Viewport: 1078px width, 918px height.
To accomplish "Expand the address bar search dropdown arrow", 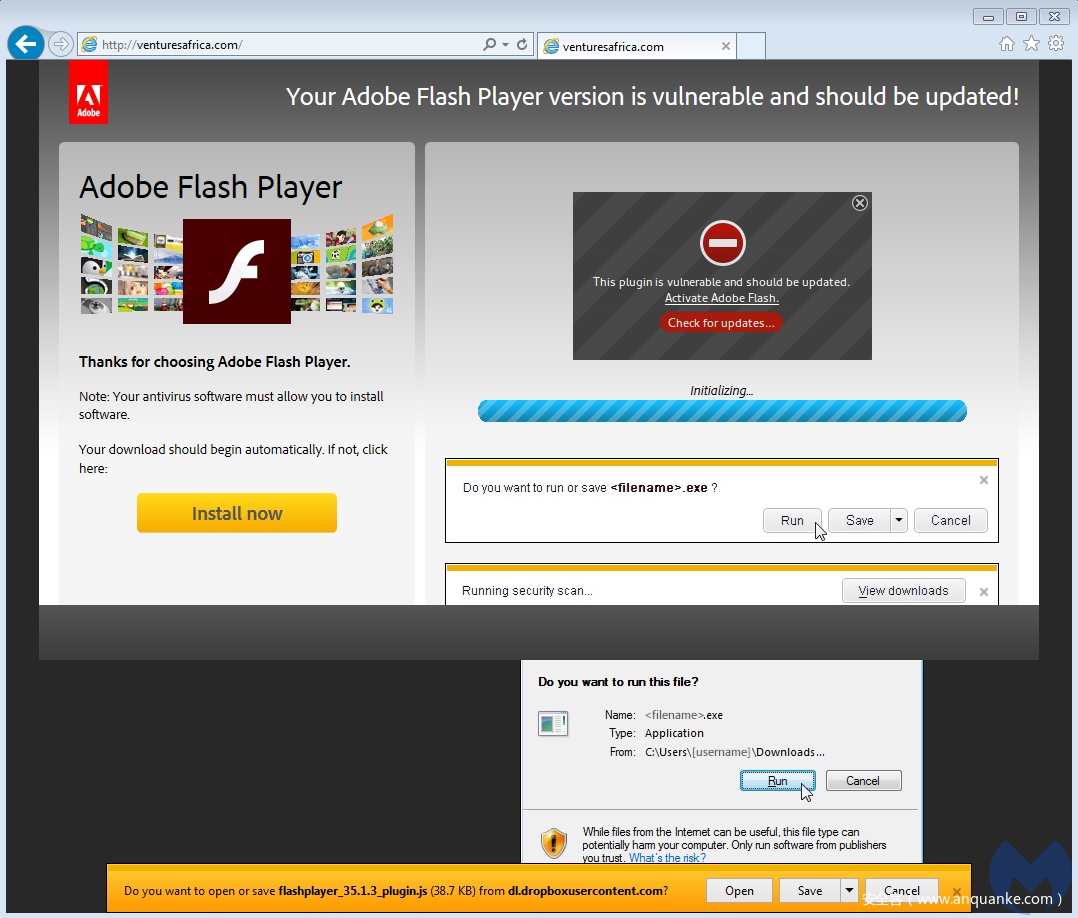I will tap(506, 45).
